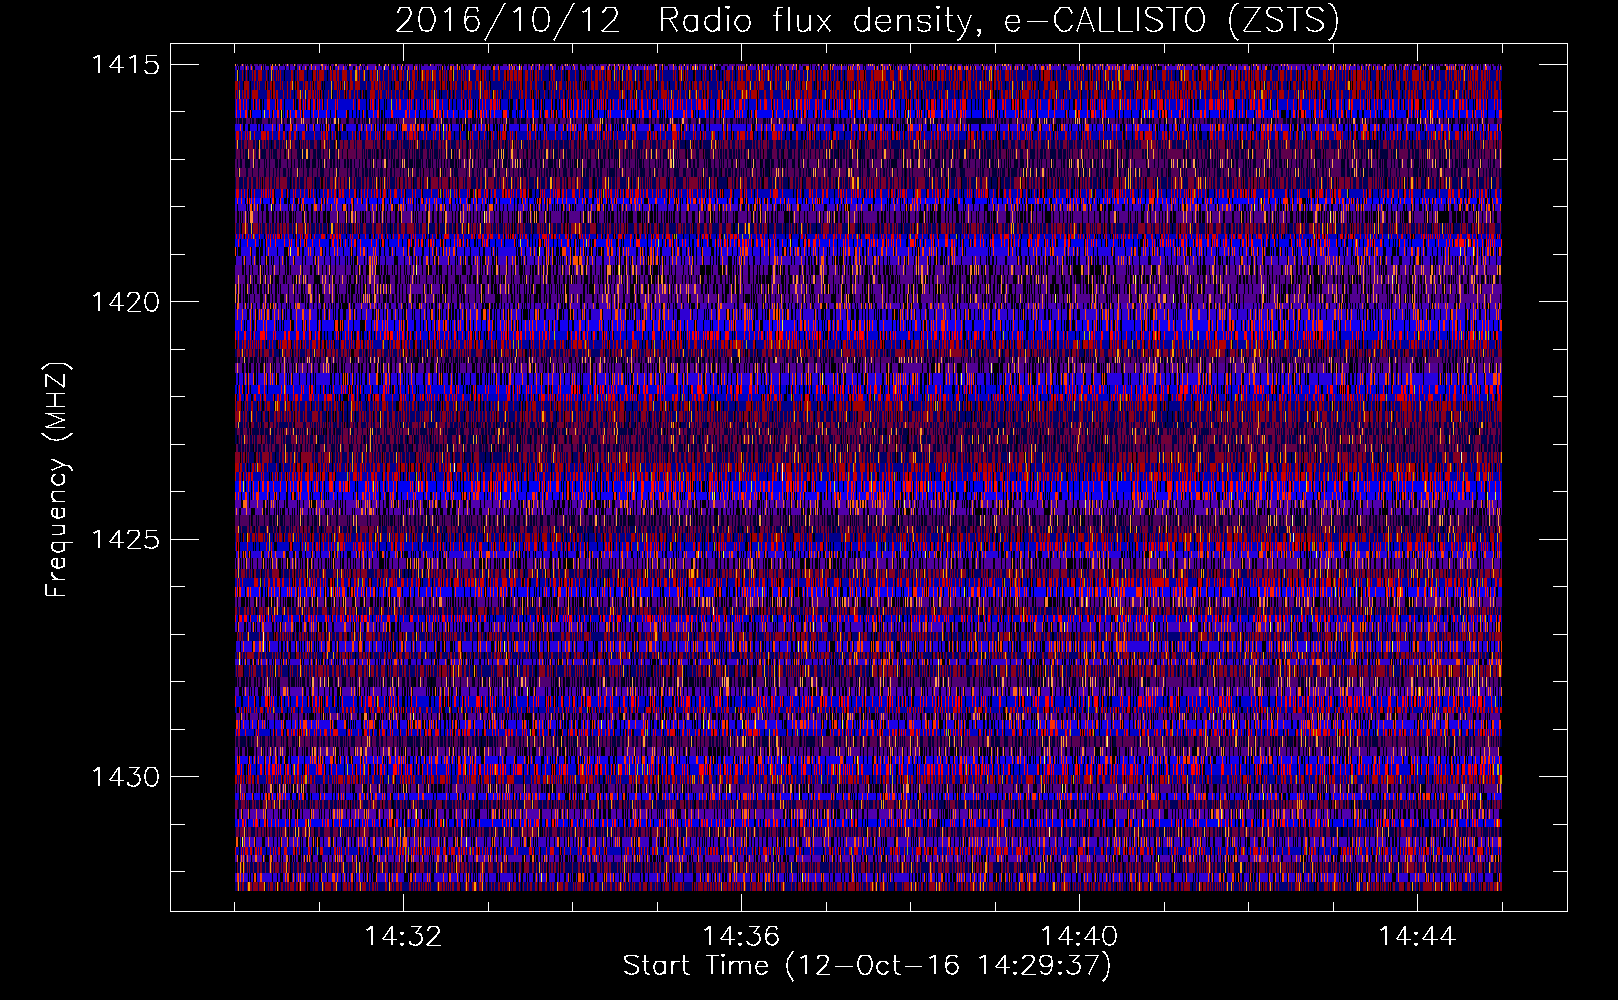
Task: Click the 14:32 time axis label
Action: [403, 937]
